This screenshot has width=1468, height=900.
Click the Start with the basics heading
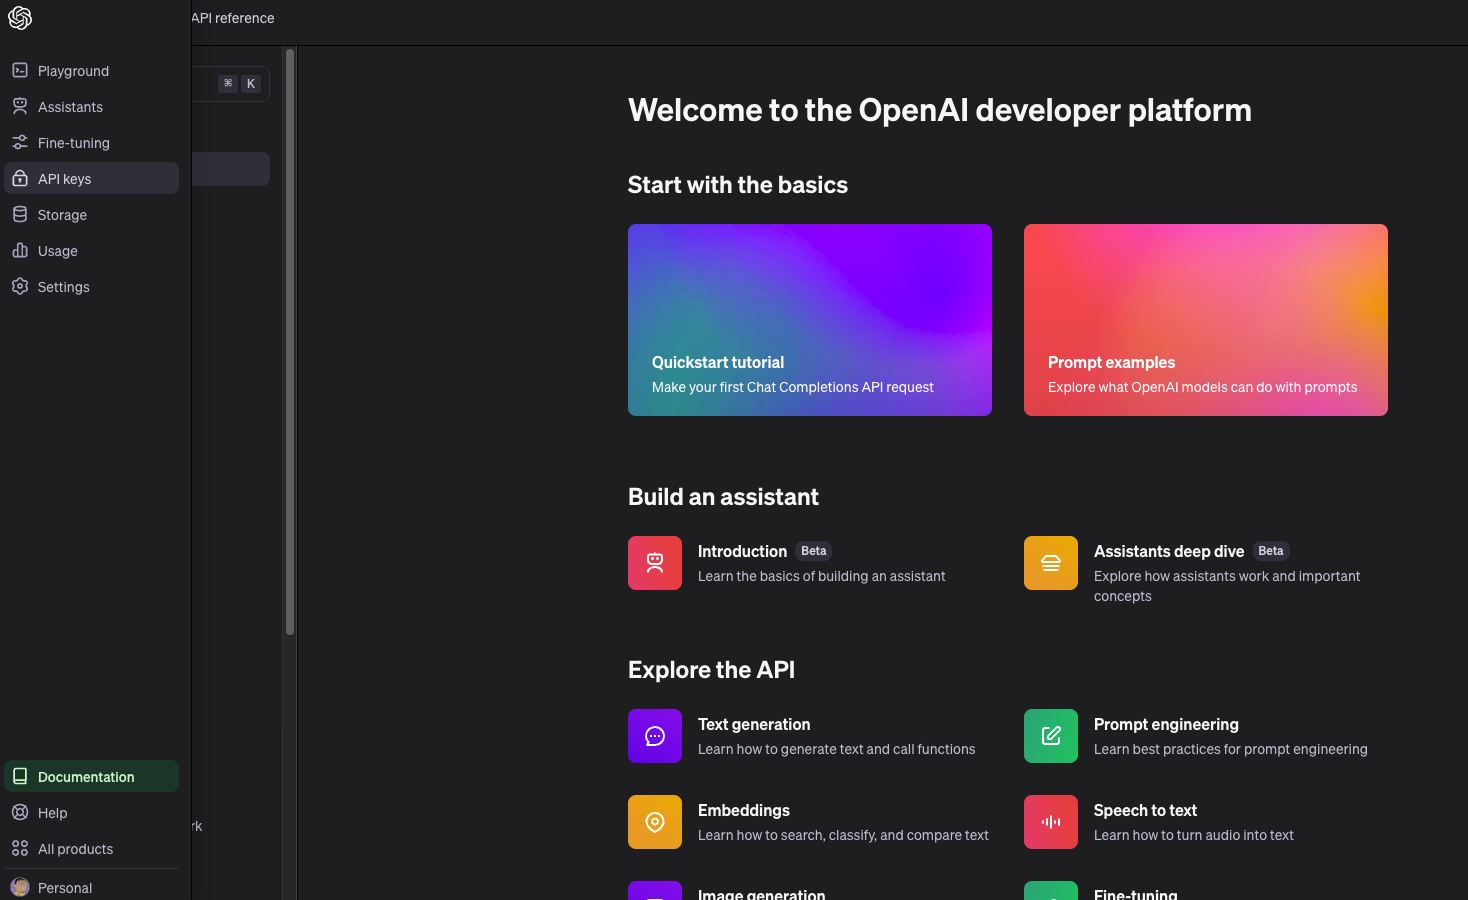pos(738,185)
